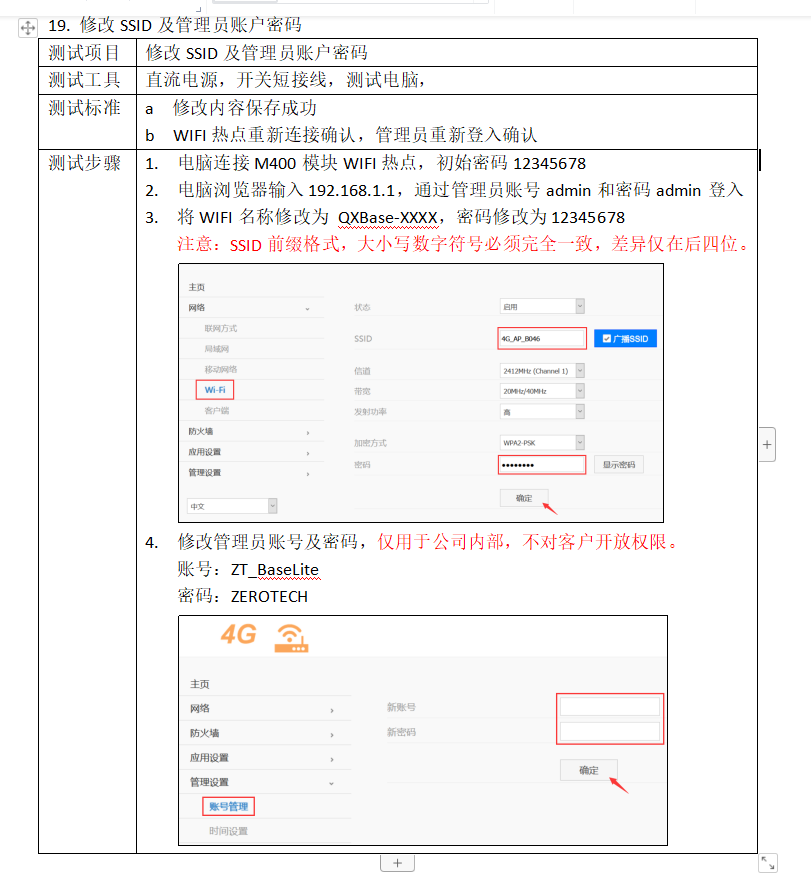
Task: Click the red note starting with 注意：SSID
Action: pyautogui.click(x=462, y=244)
